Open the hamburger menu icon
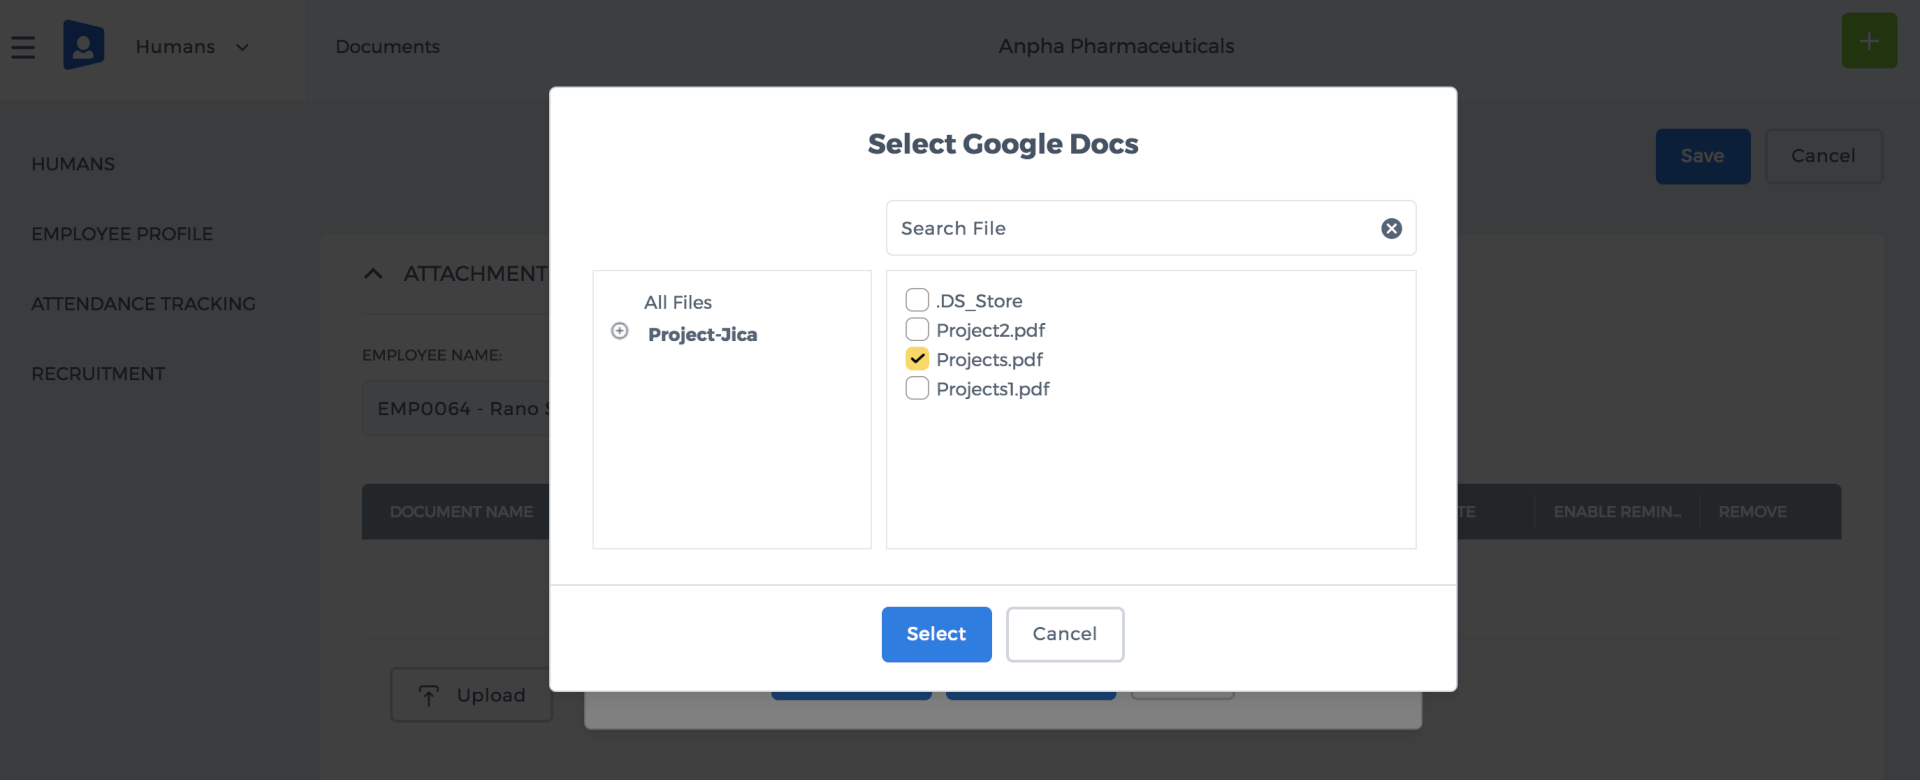This screenshot has height=780, width=1920. click(23, 47)
